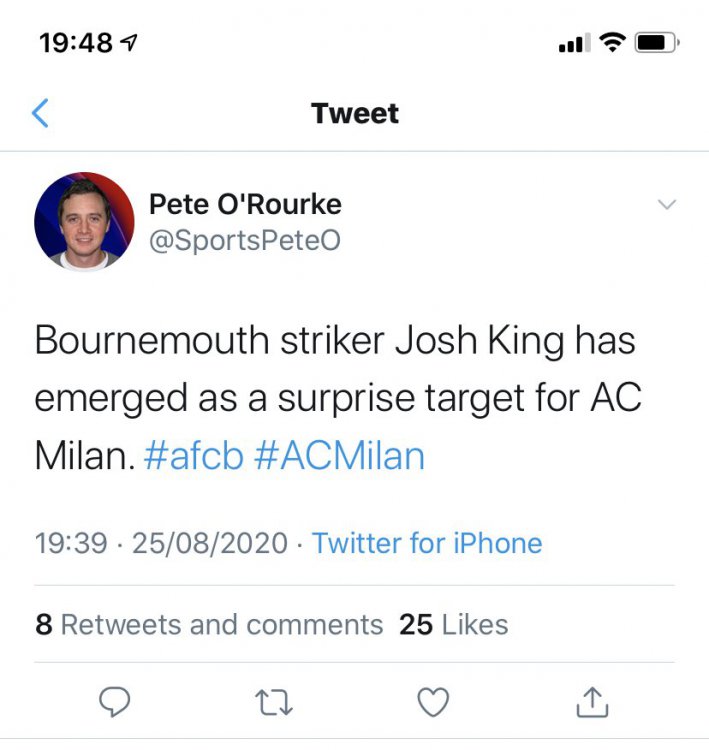Tap the Pete O'Rourke display name
Image resolution: width=709 pixels, height=750 pixels.
245,204
